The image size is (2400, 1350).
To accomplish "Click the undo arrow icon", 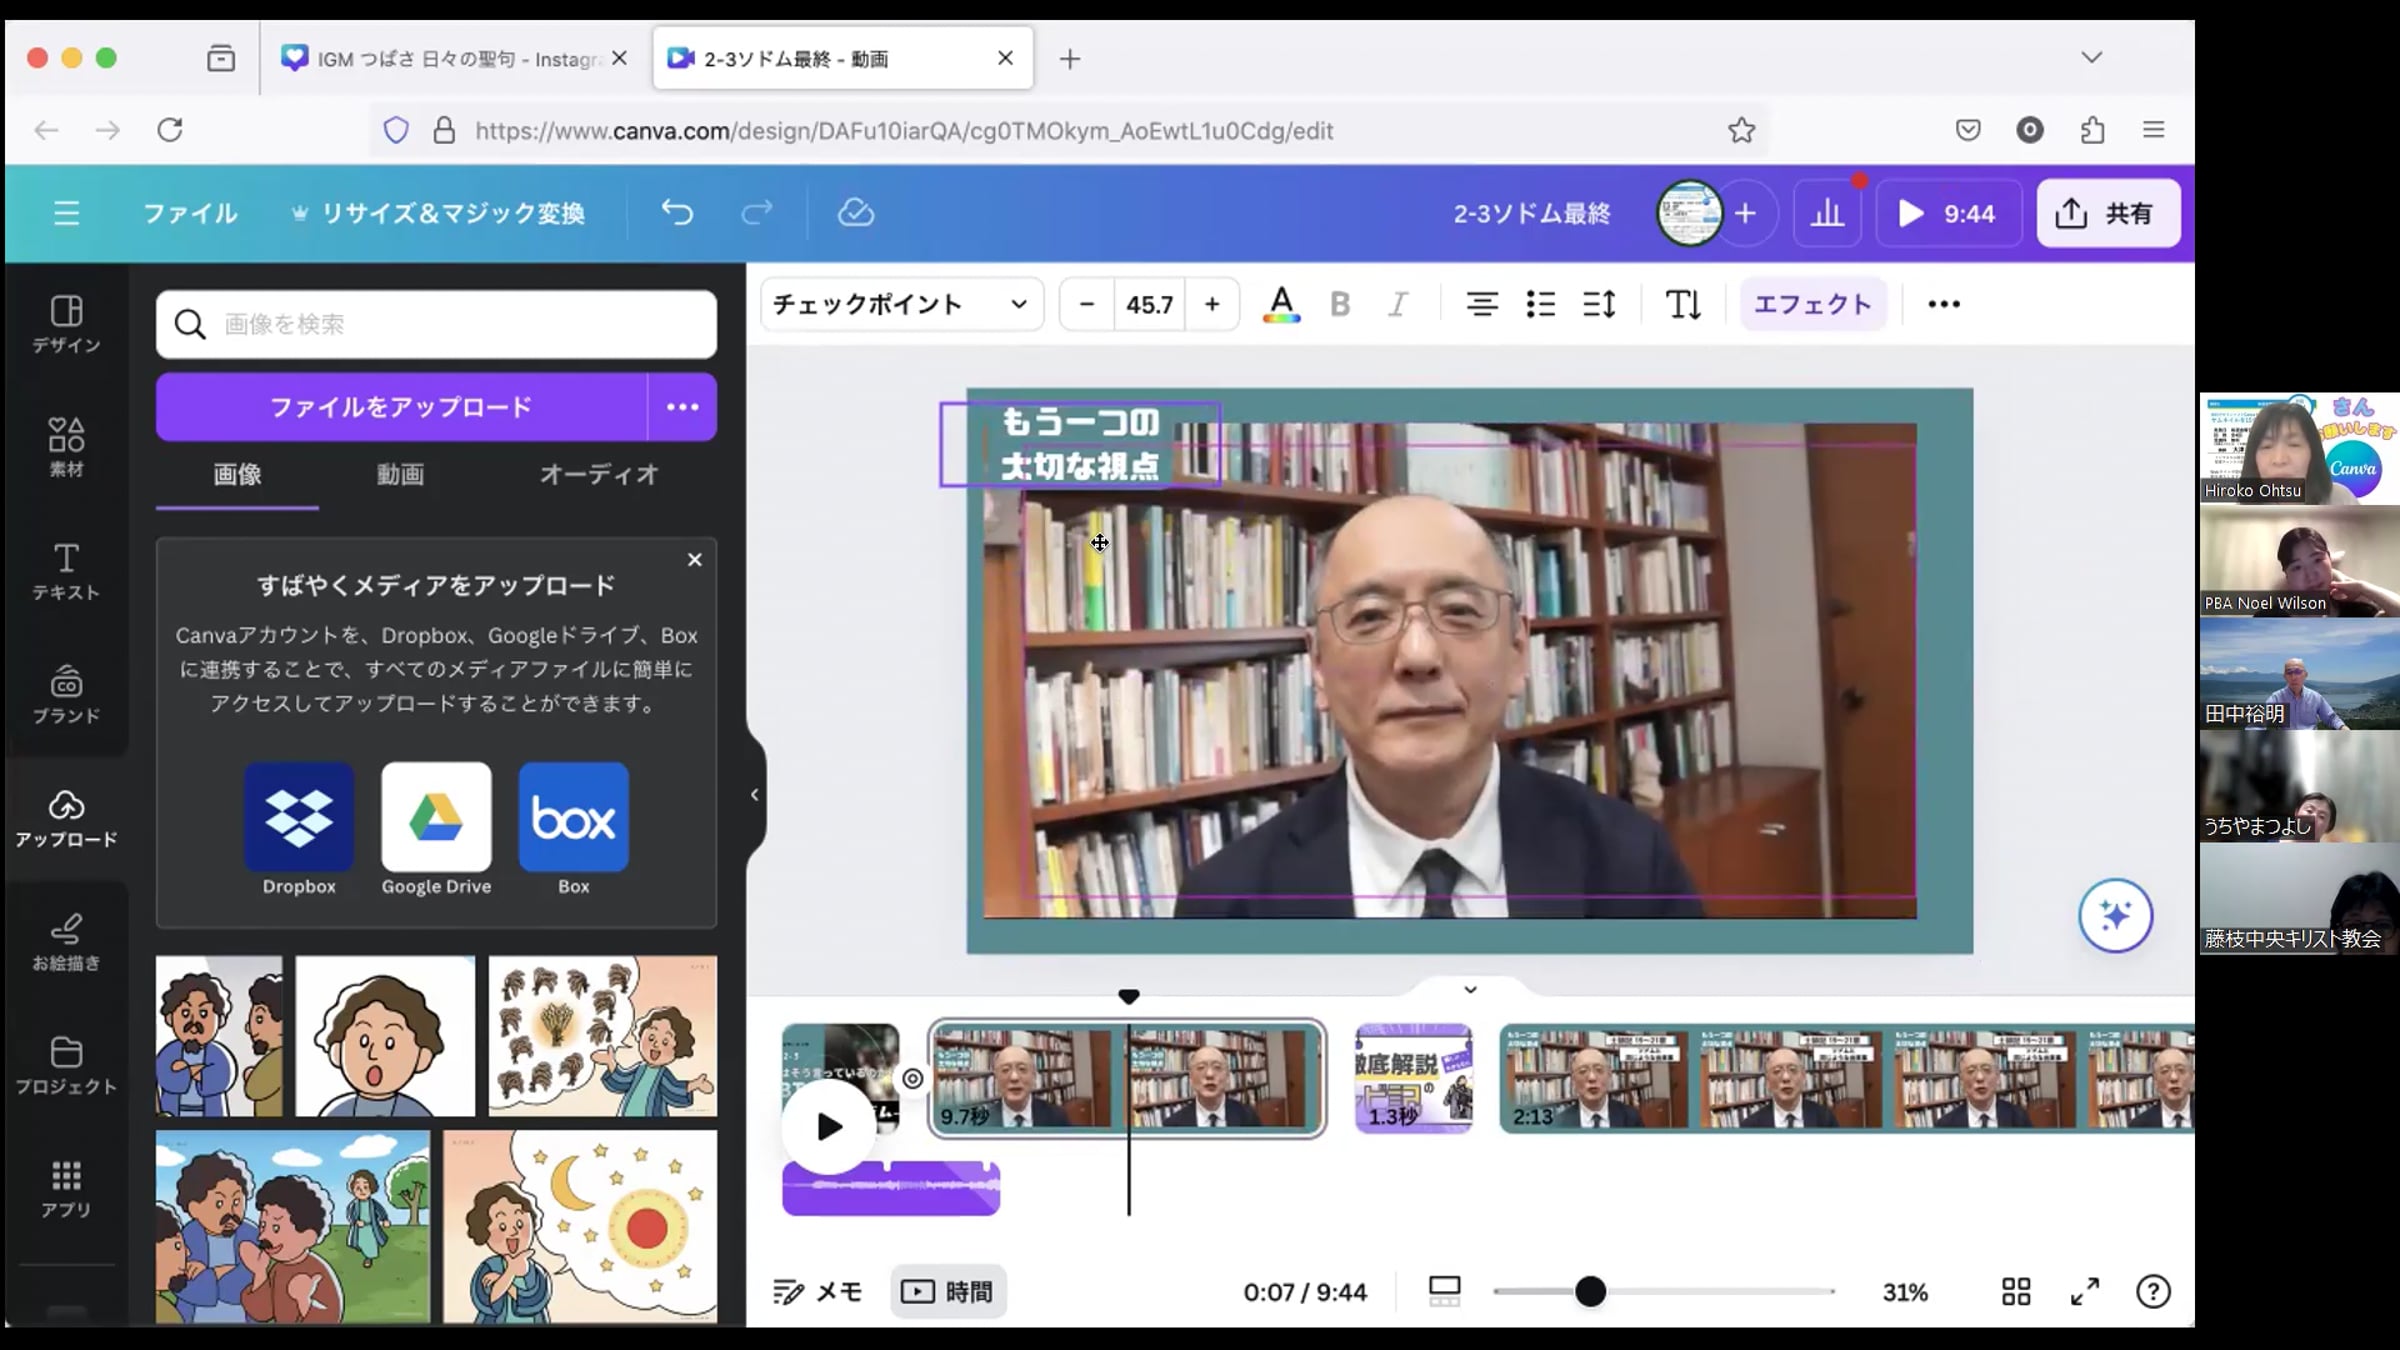I will pyautogui.click(x=677, y=213).
